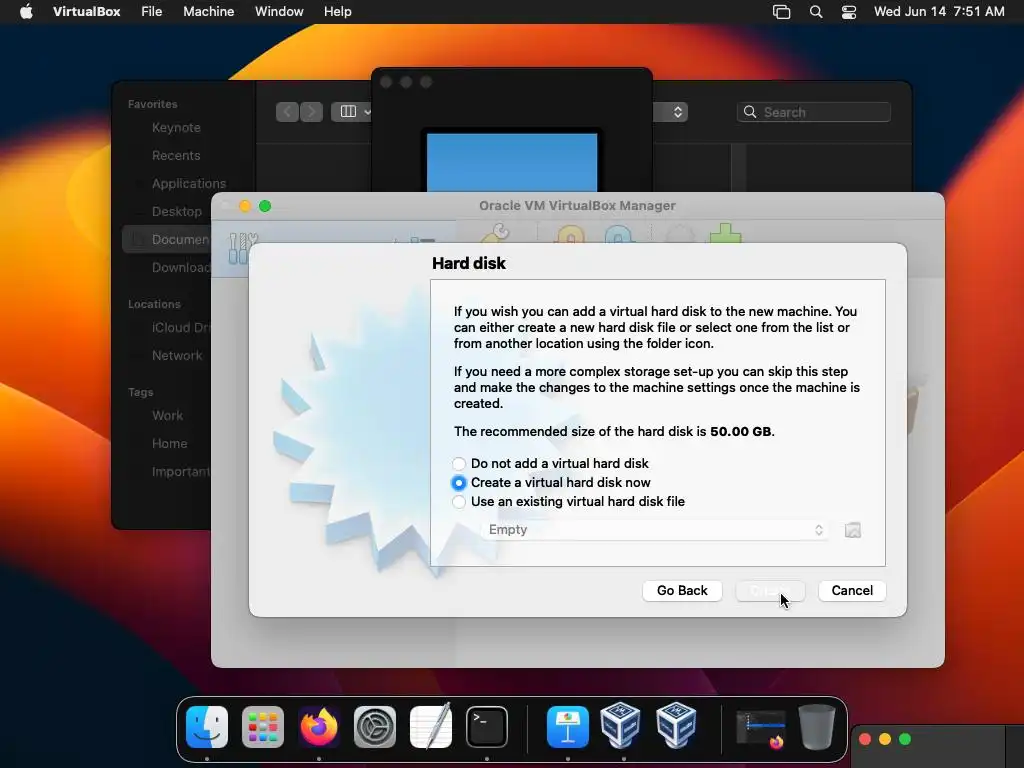The width and height of the screenshot is (1024, 768).
Task: Open System Settings from the Dock
Action: [375, 726]
